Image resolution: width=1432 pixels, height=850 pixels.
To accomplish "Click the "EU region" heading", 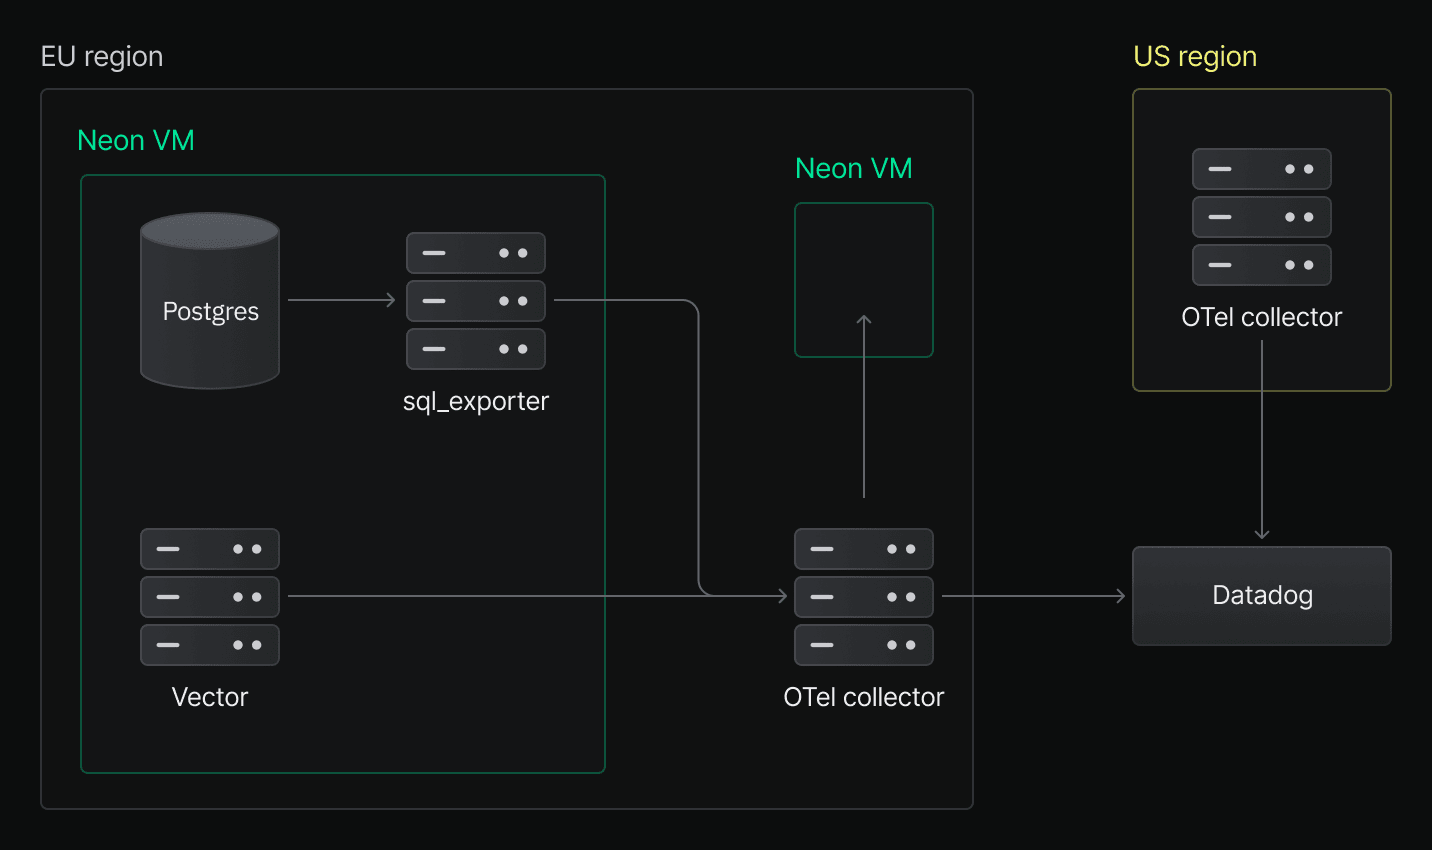I will click(x=102, y=57).
